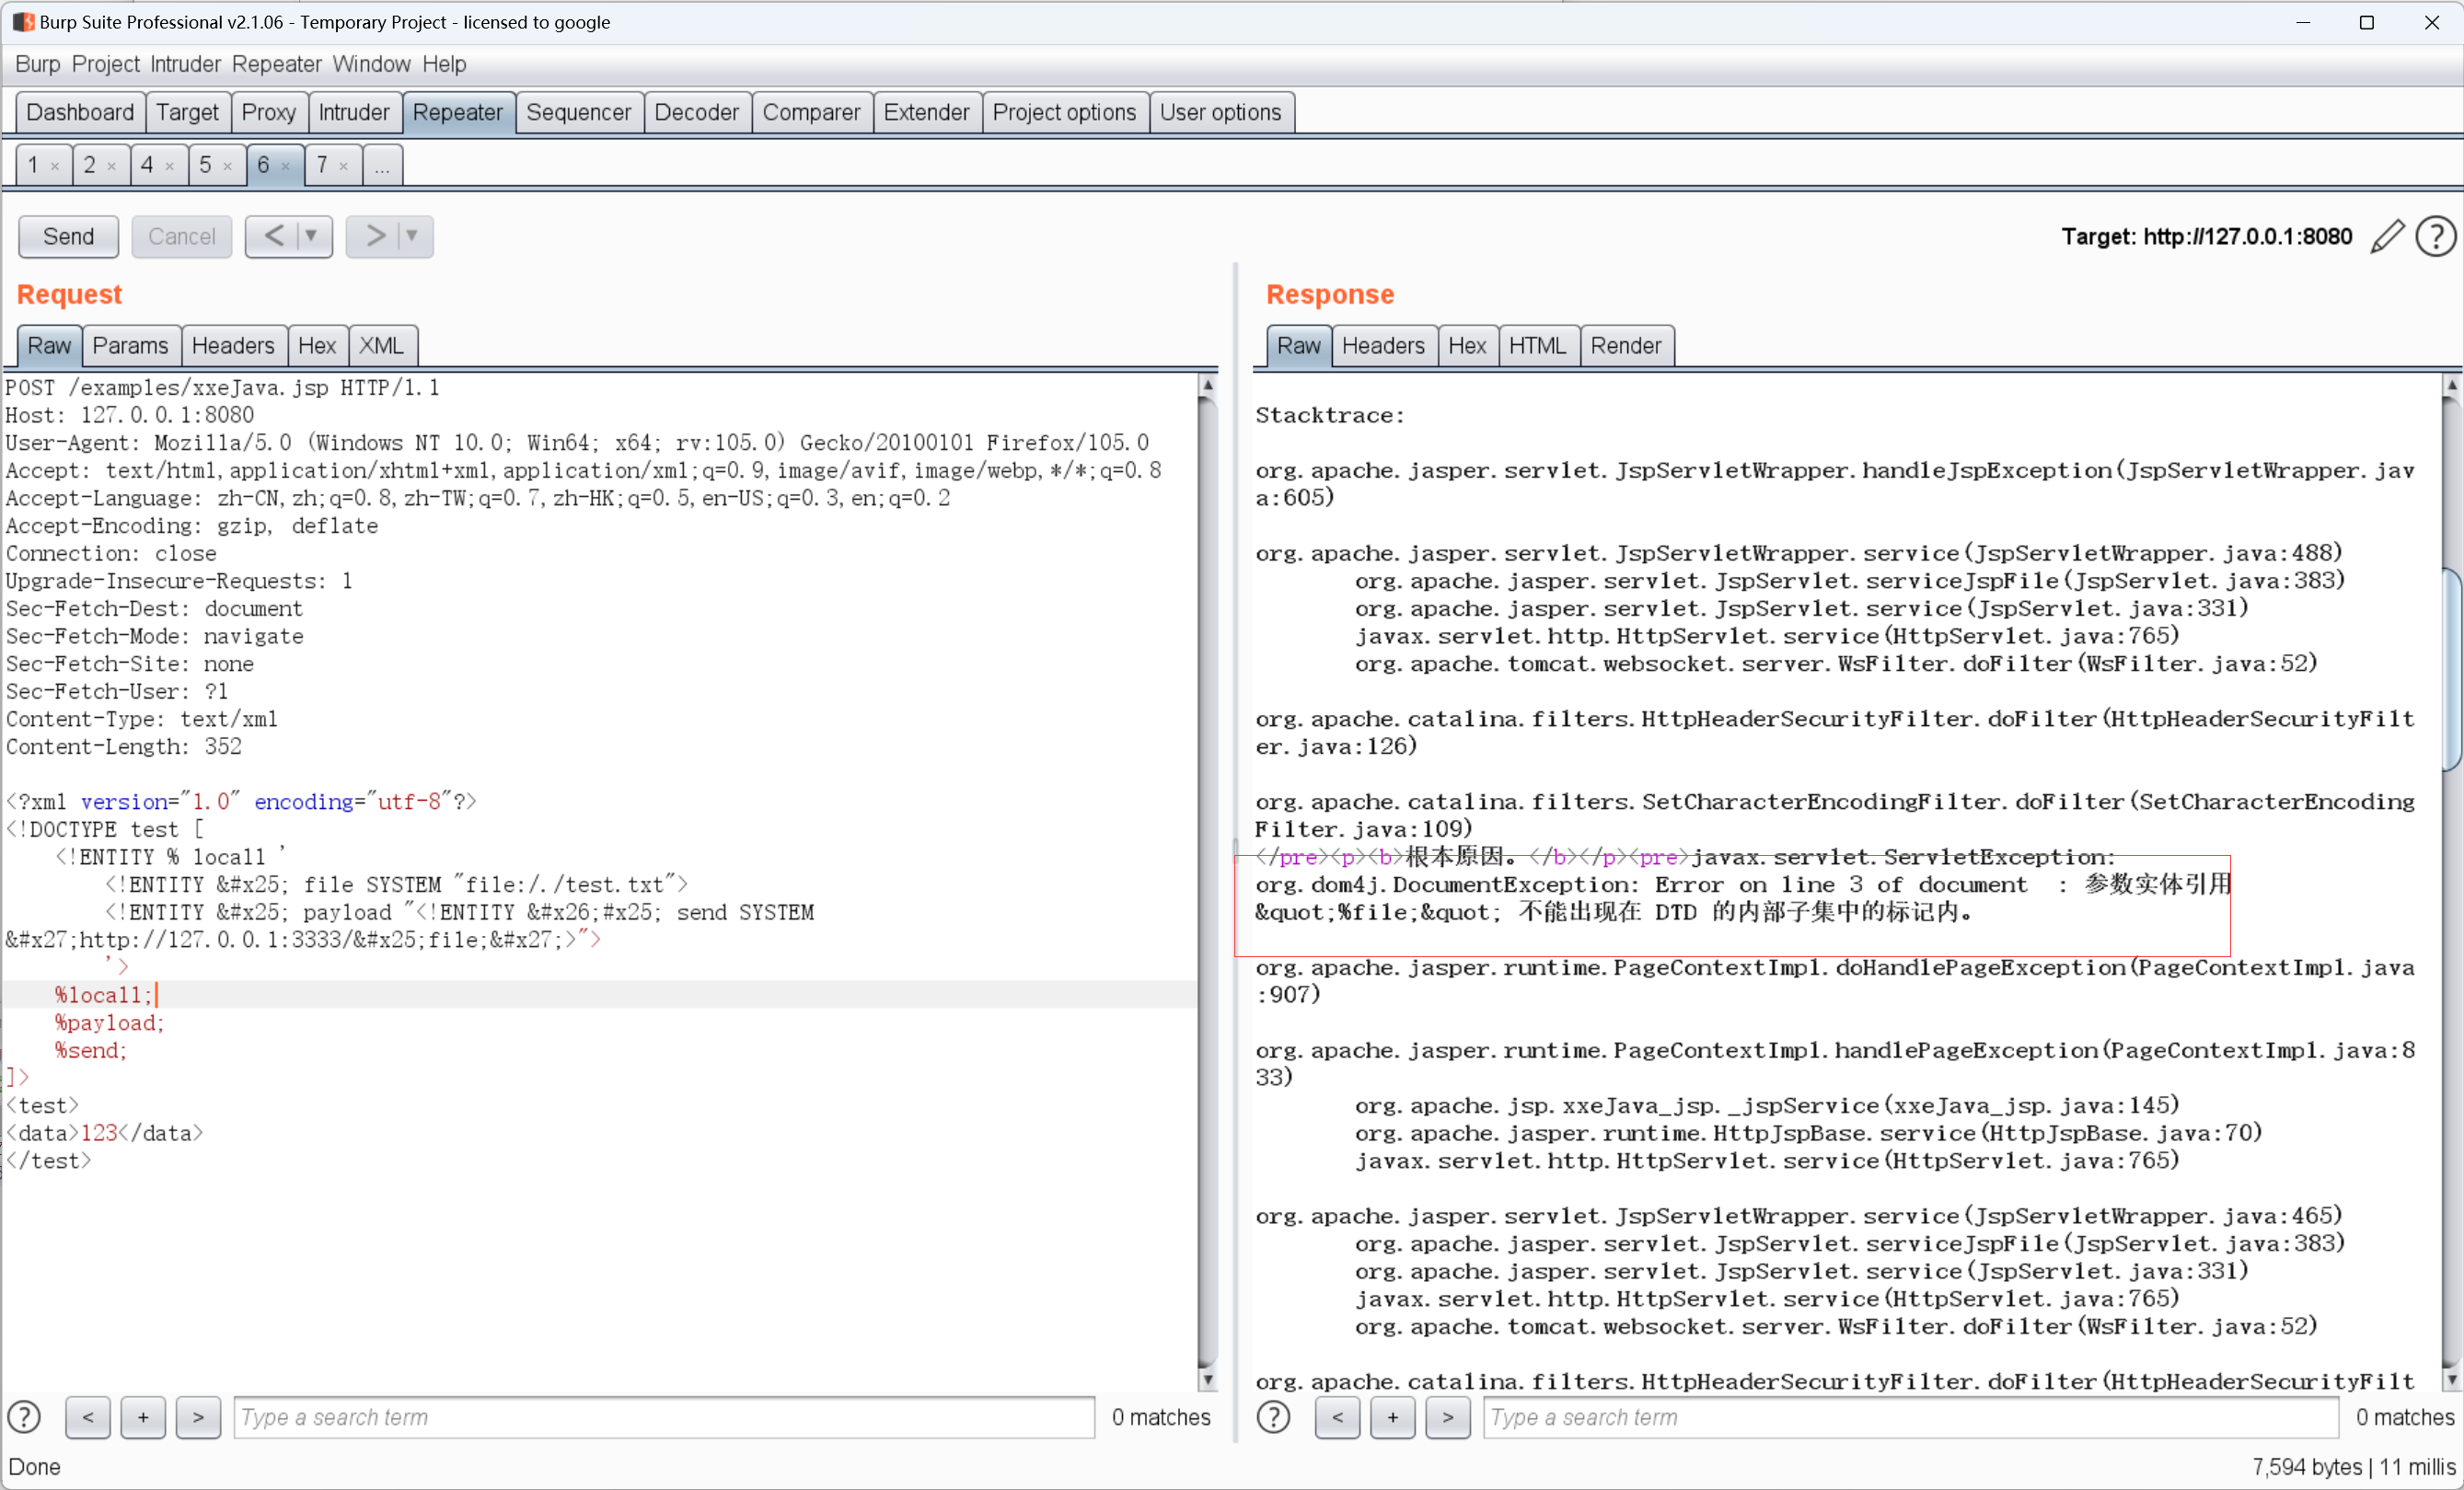2464x1490 pixels.
Task: Show response HTML view
Action: (1537, 346)
